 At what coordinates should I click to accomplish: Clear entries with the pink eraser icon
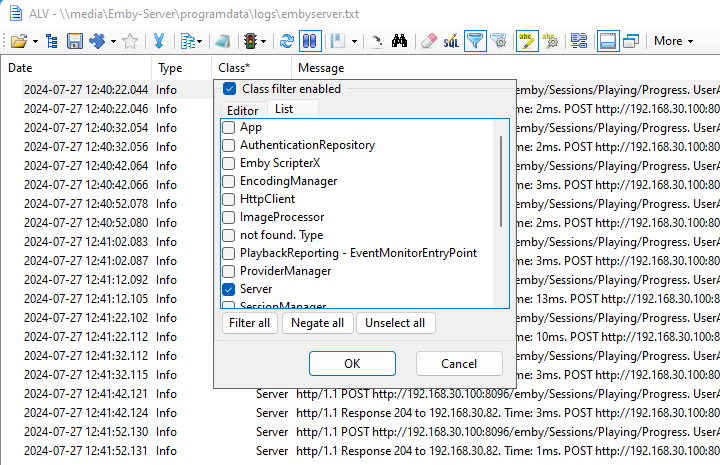[x=429, y=41]
